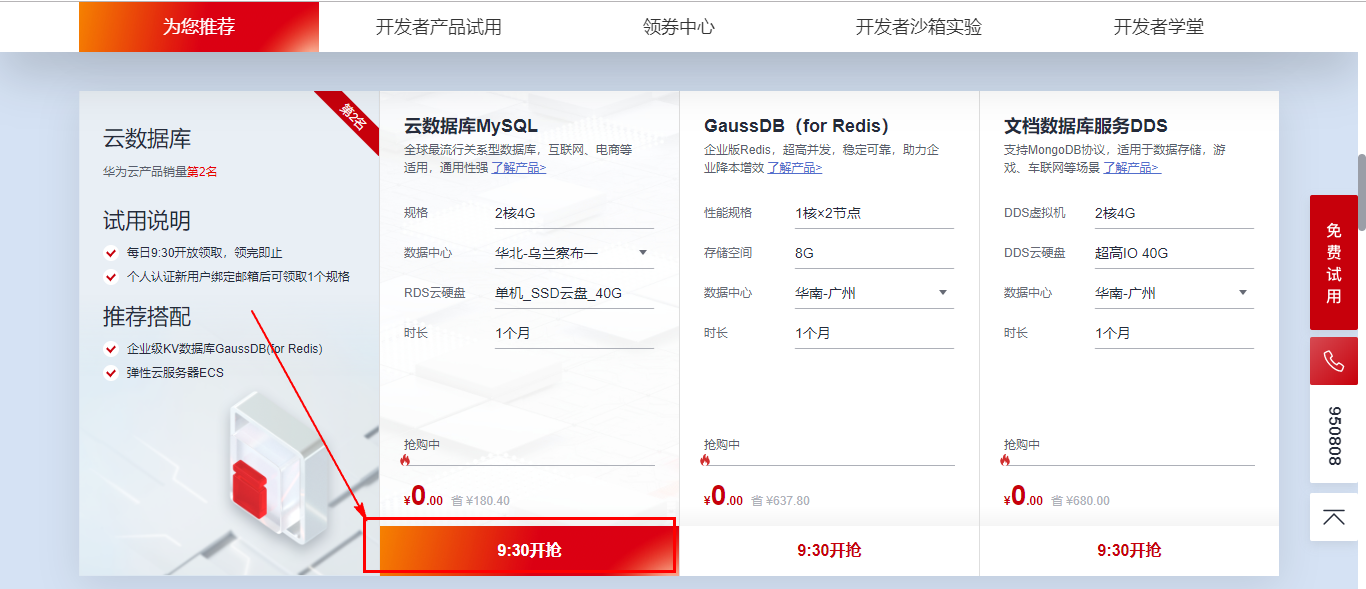Click the 云数据库MySQL card title
Image resolution: width=1366 pixels, height=589 pixels.
point(471,126)
